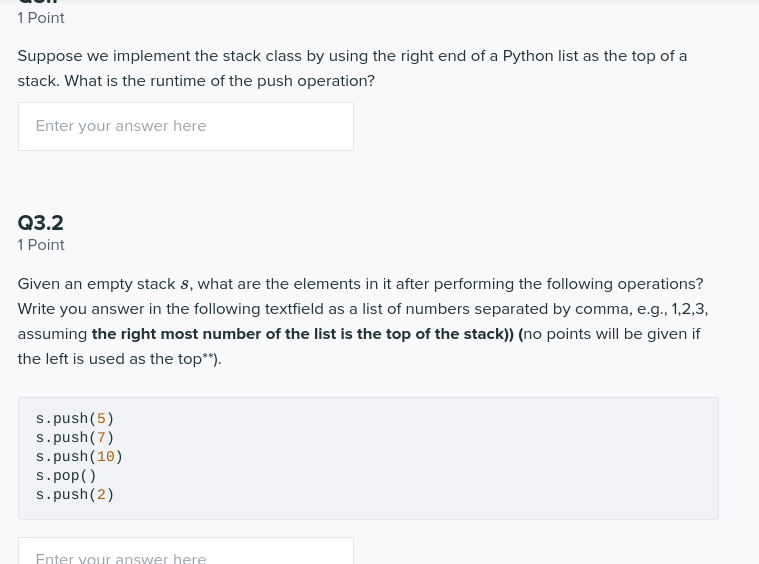Click 'Given an empty stack' sentence start
Image resolution: width=759 pixels, height=564 pixels.
pyautogui.click(x=96, y=284)
